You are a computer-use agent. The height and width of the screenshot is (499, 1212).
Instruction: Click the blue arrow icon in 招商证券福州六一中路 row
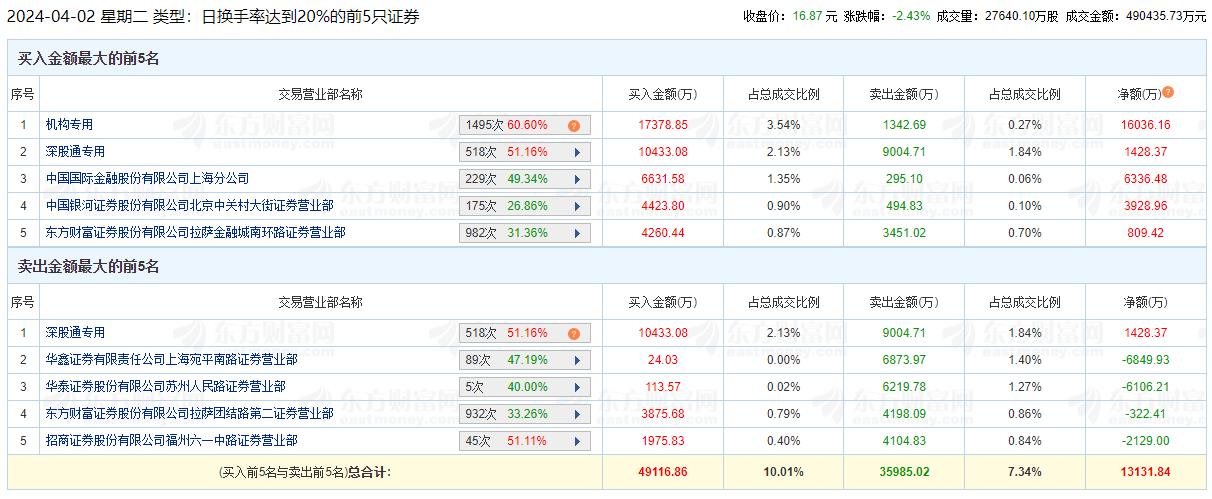[x=577, y=441]
